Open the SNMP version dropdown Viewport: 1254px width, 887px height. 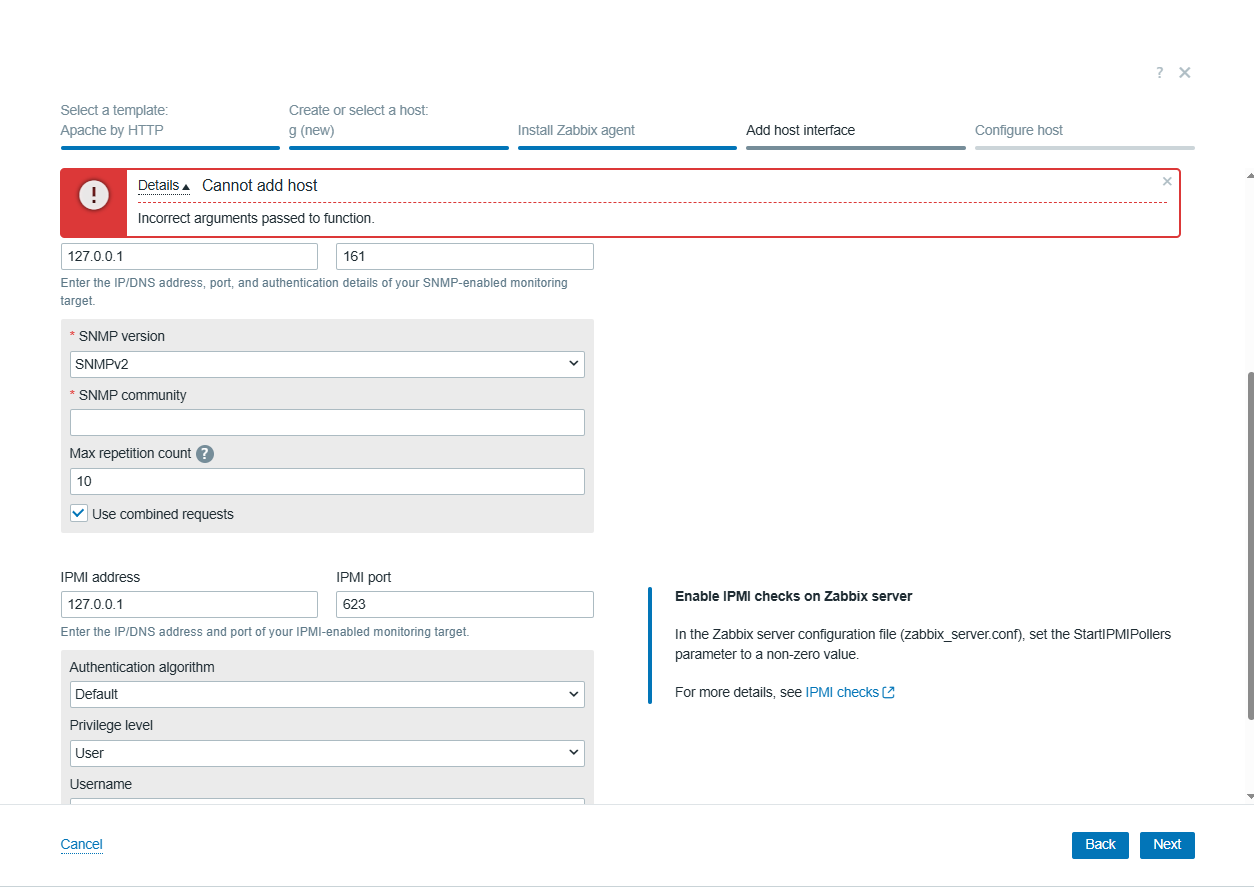point(327,364)
